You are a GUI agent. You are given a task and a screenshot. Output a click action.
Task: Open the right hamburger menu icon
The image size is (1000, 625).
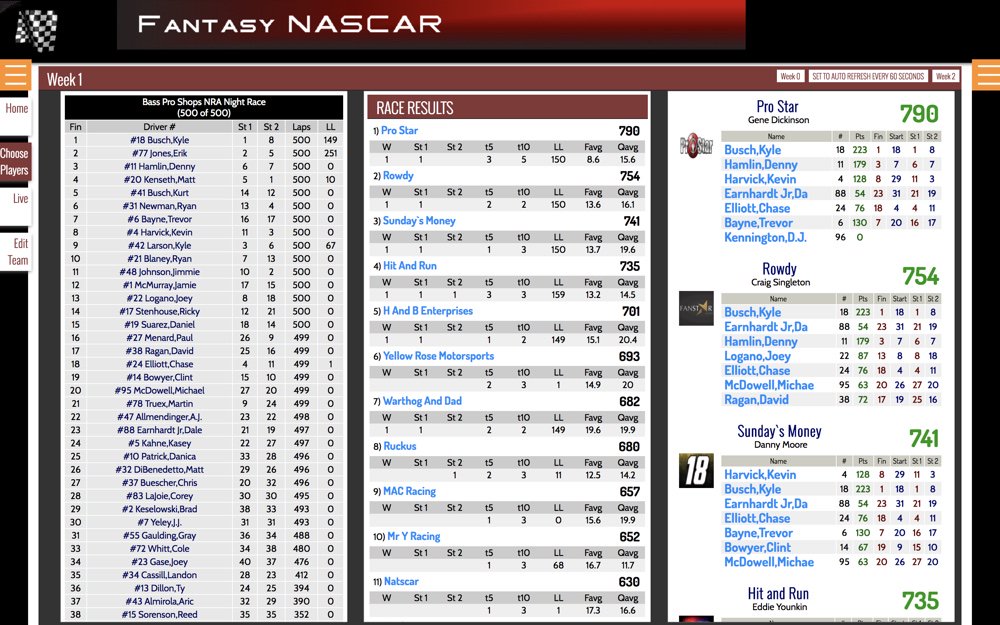986,75
